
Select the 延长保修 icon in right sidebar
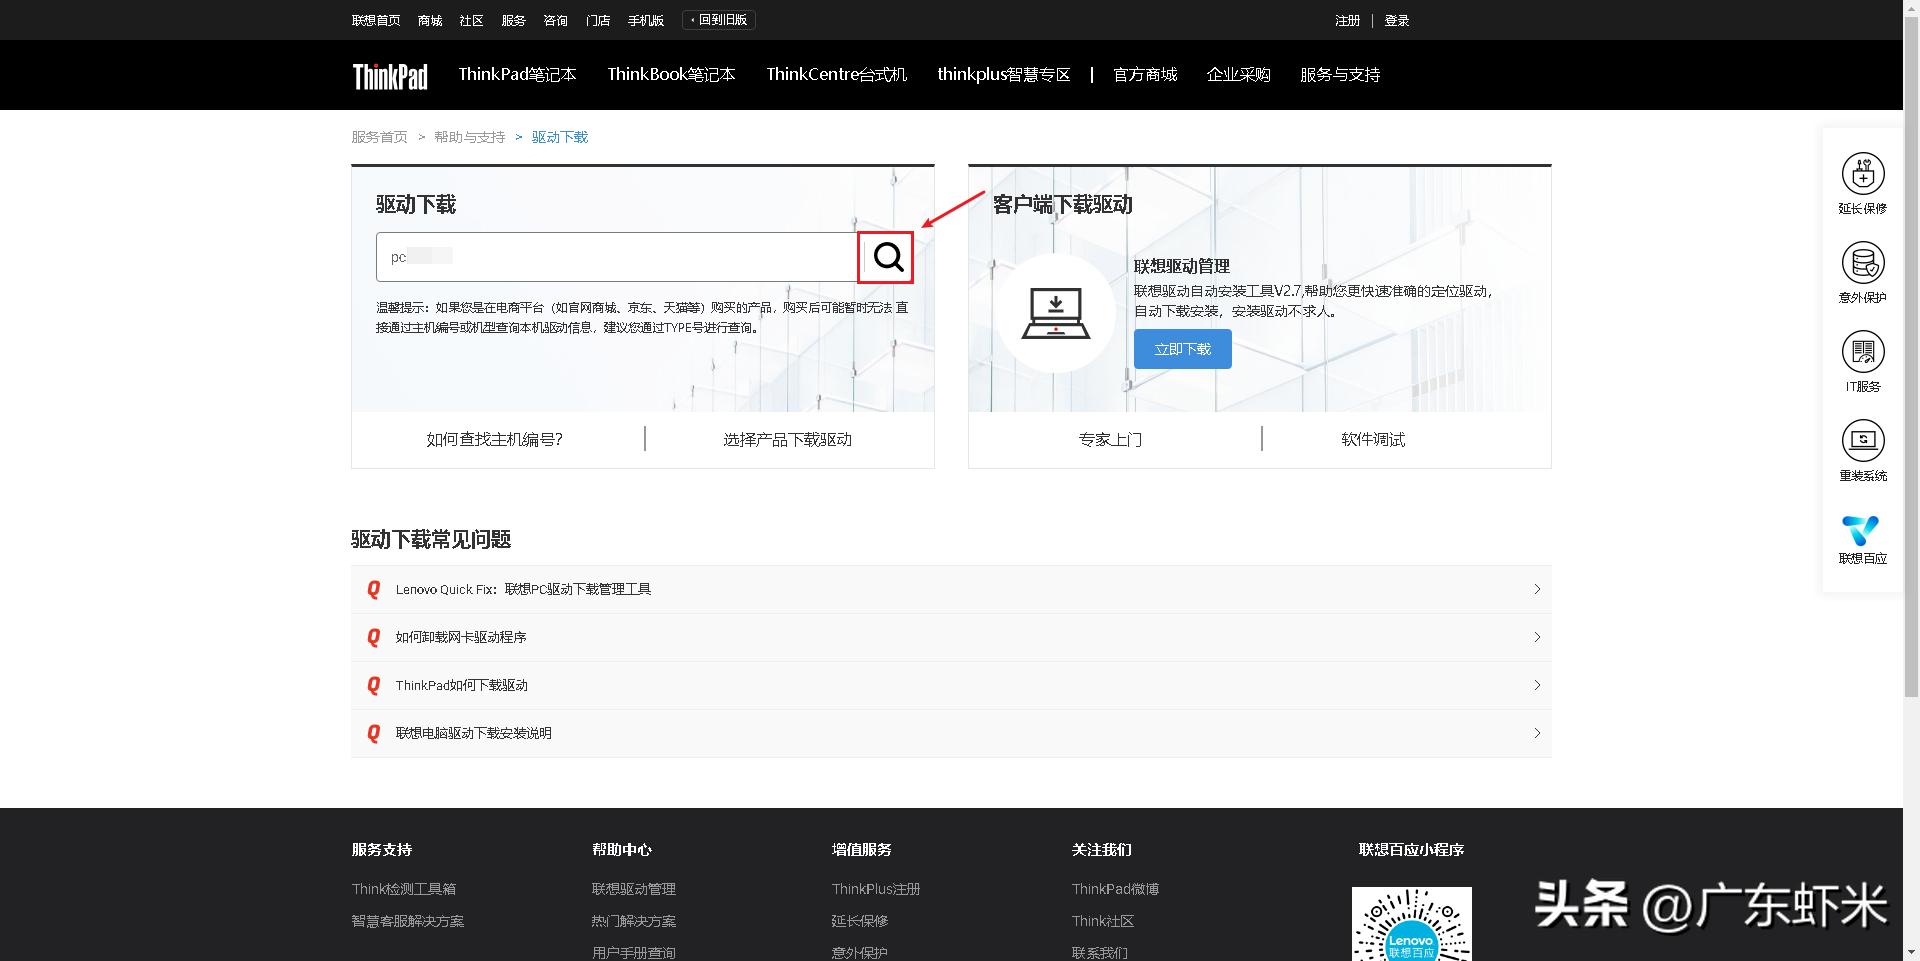[x=1862, y=173]
